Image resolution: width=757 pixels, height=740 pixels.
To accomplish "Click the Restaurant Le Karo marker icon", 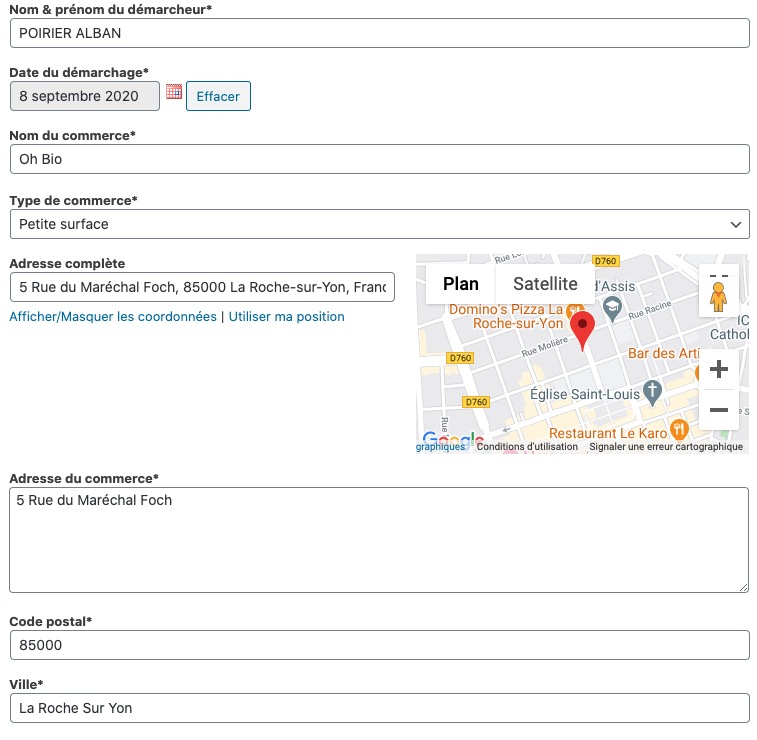I will point(679,429).
